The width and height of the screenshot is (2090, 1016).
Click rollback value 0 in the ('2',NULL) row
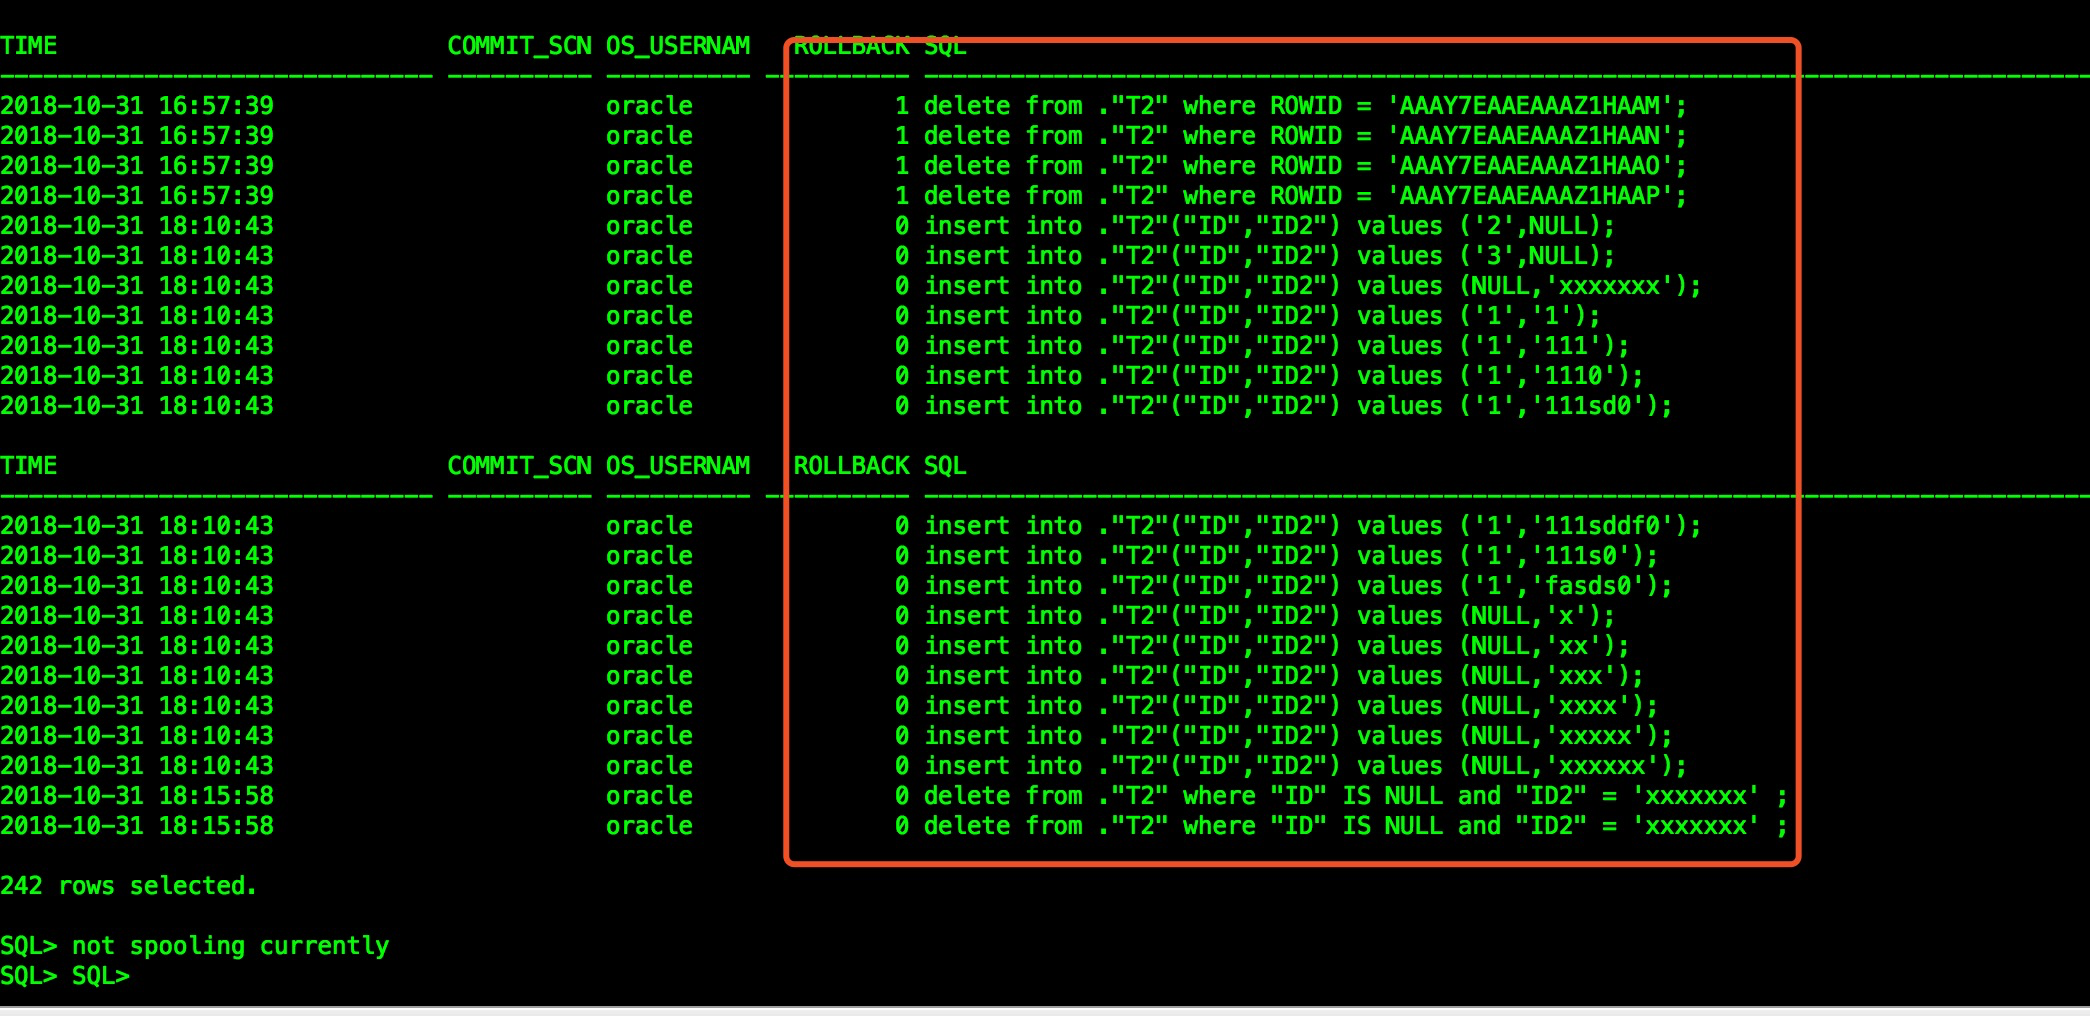902,226
